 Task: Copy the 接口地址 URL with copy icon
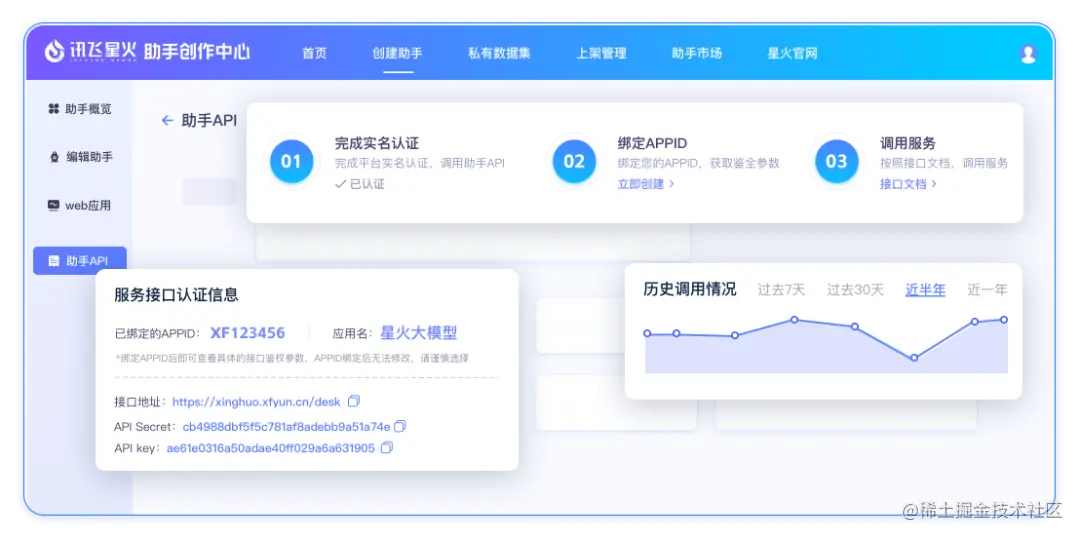[354, 401]
